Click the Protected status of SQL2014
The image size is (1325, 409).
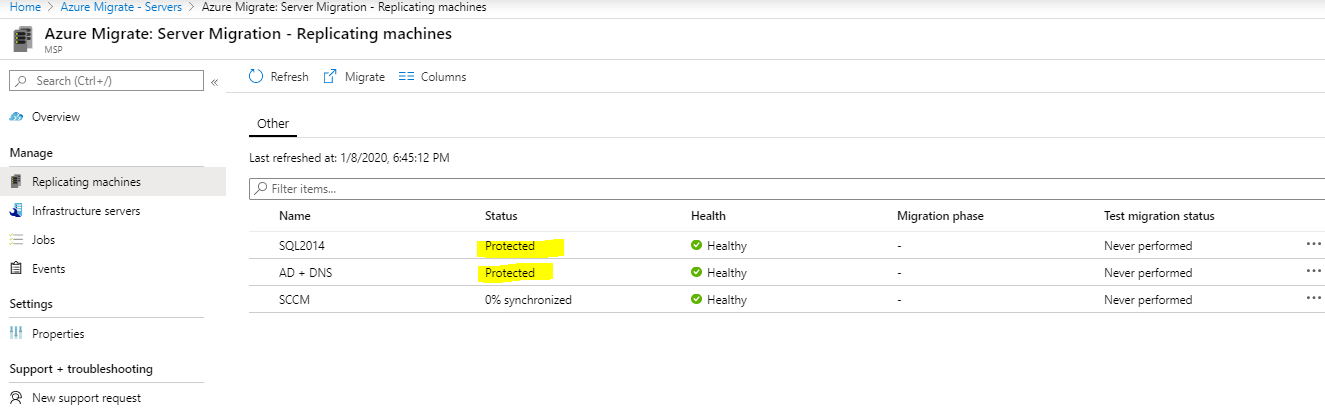tap(510, 246)
